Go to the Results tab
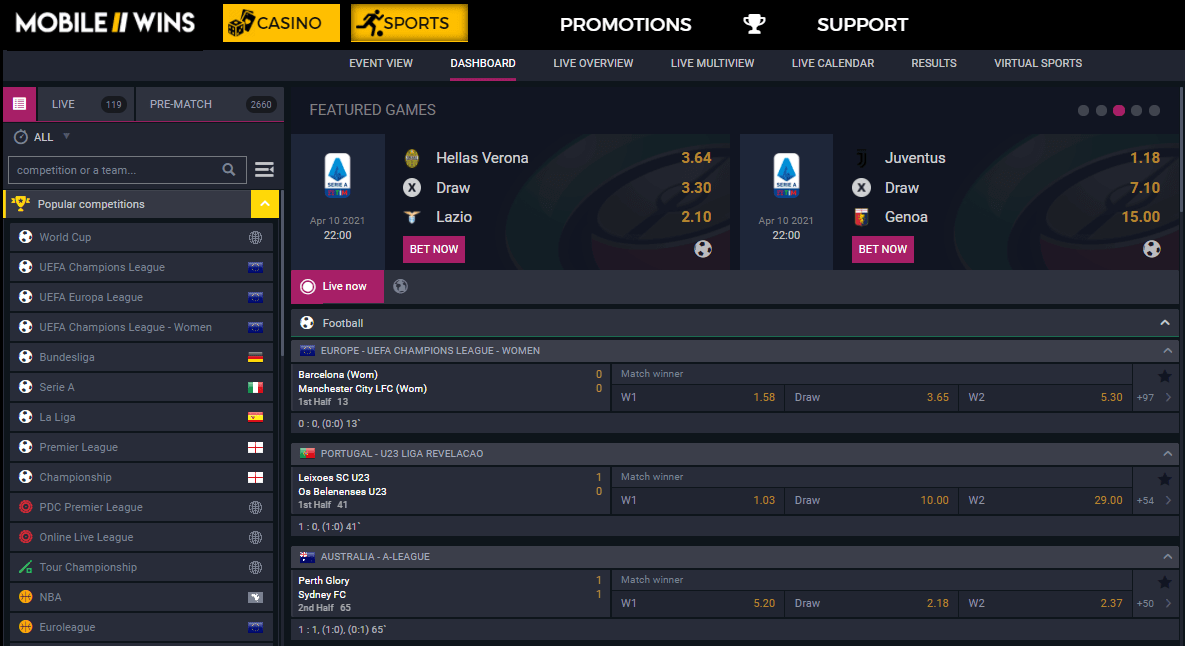Image resolution: width=1185 pixels, height=646 pixels. pos(934,63)
